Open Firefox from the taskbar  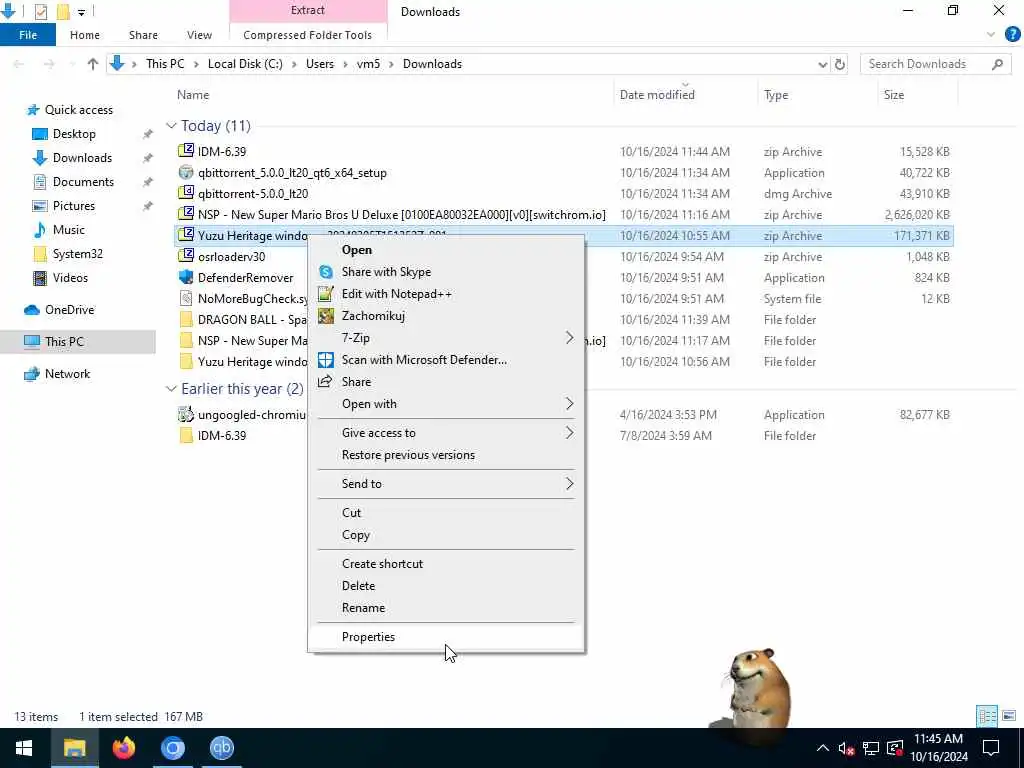[123, 748]
